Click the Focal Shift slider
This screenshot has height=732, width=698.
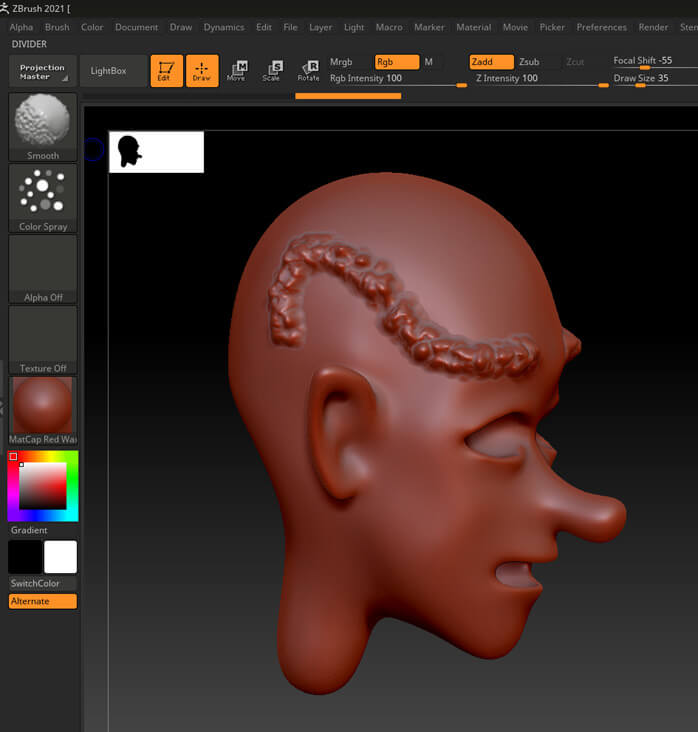point(655,62)
